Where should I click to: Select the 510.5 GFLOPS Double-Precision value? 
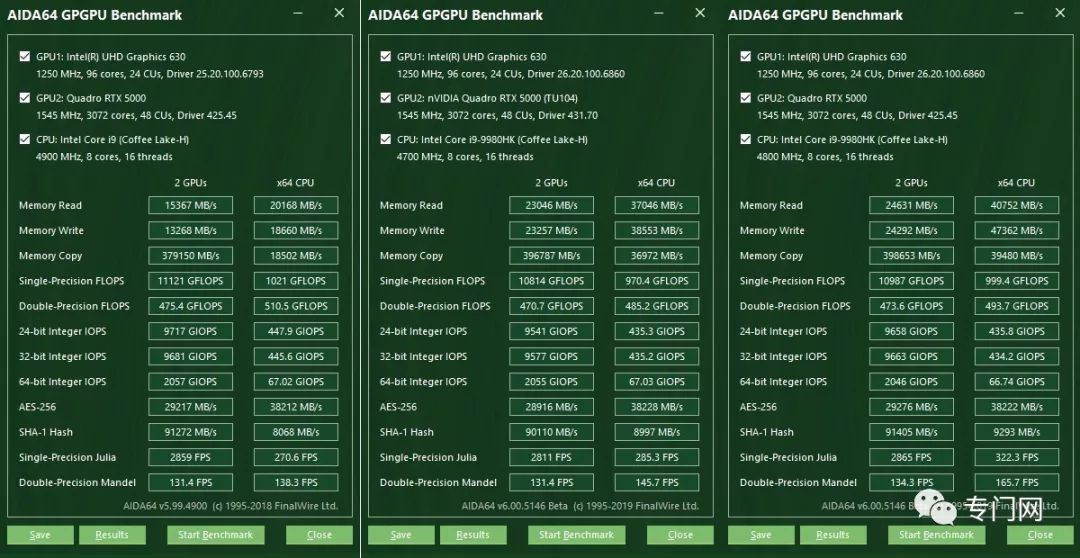[x=296, y=306]
